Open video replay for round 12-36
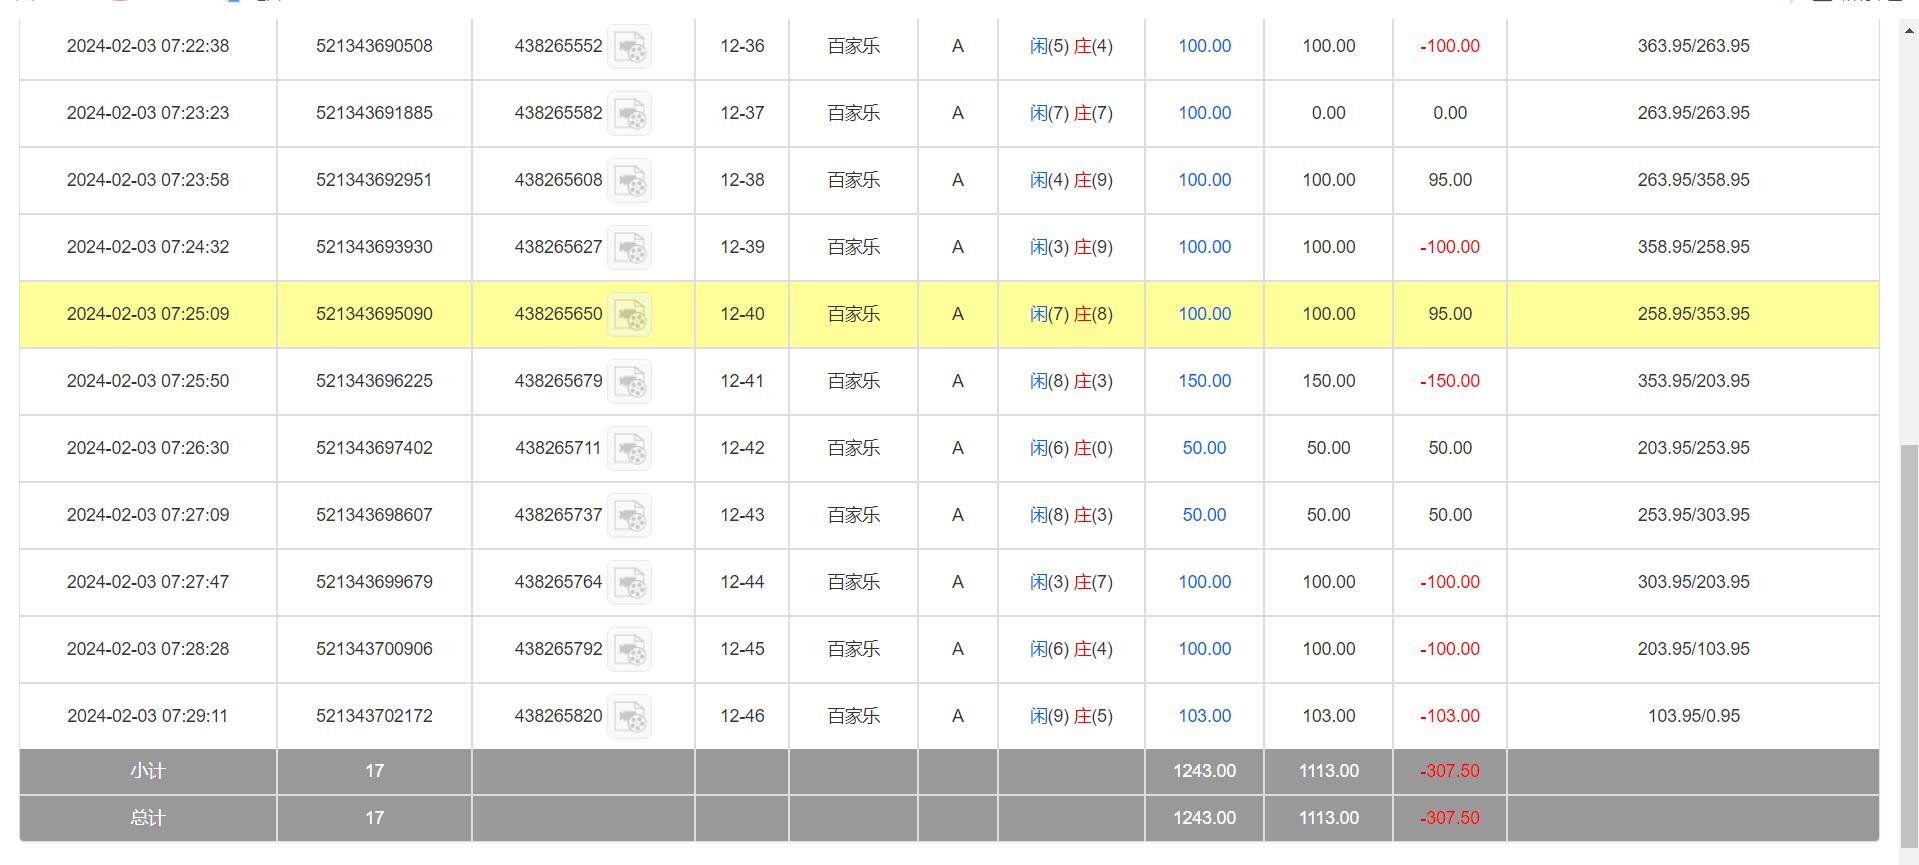This screenshot has width=1919, height=865. click(630, 47)
